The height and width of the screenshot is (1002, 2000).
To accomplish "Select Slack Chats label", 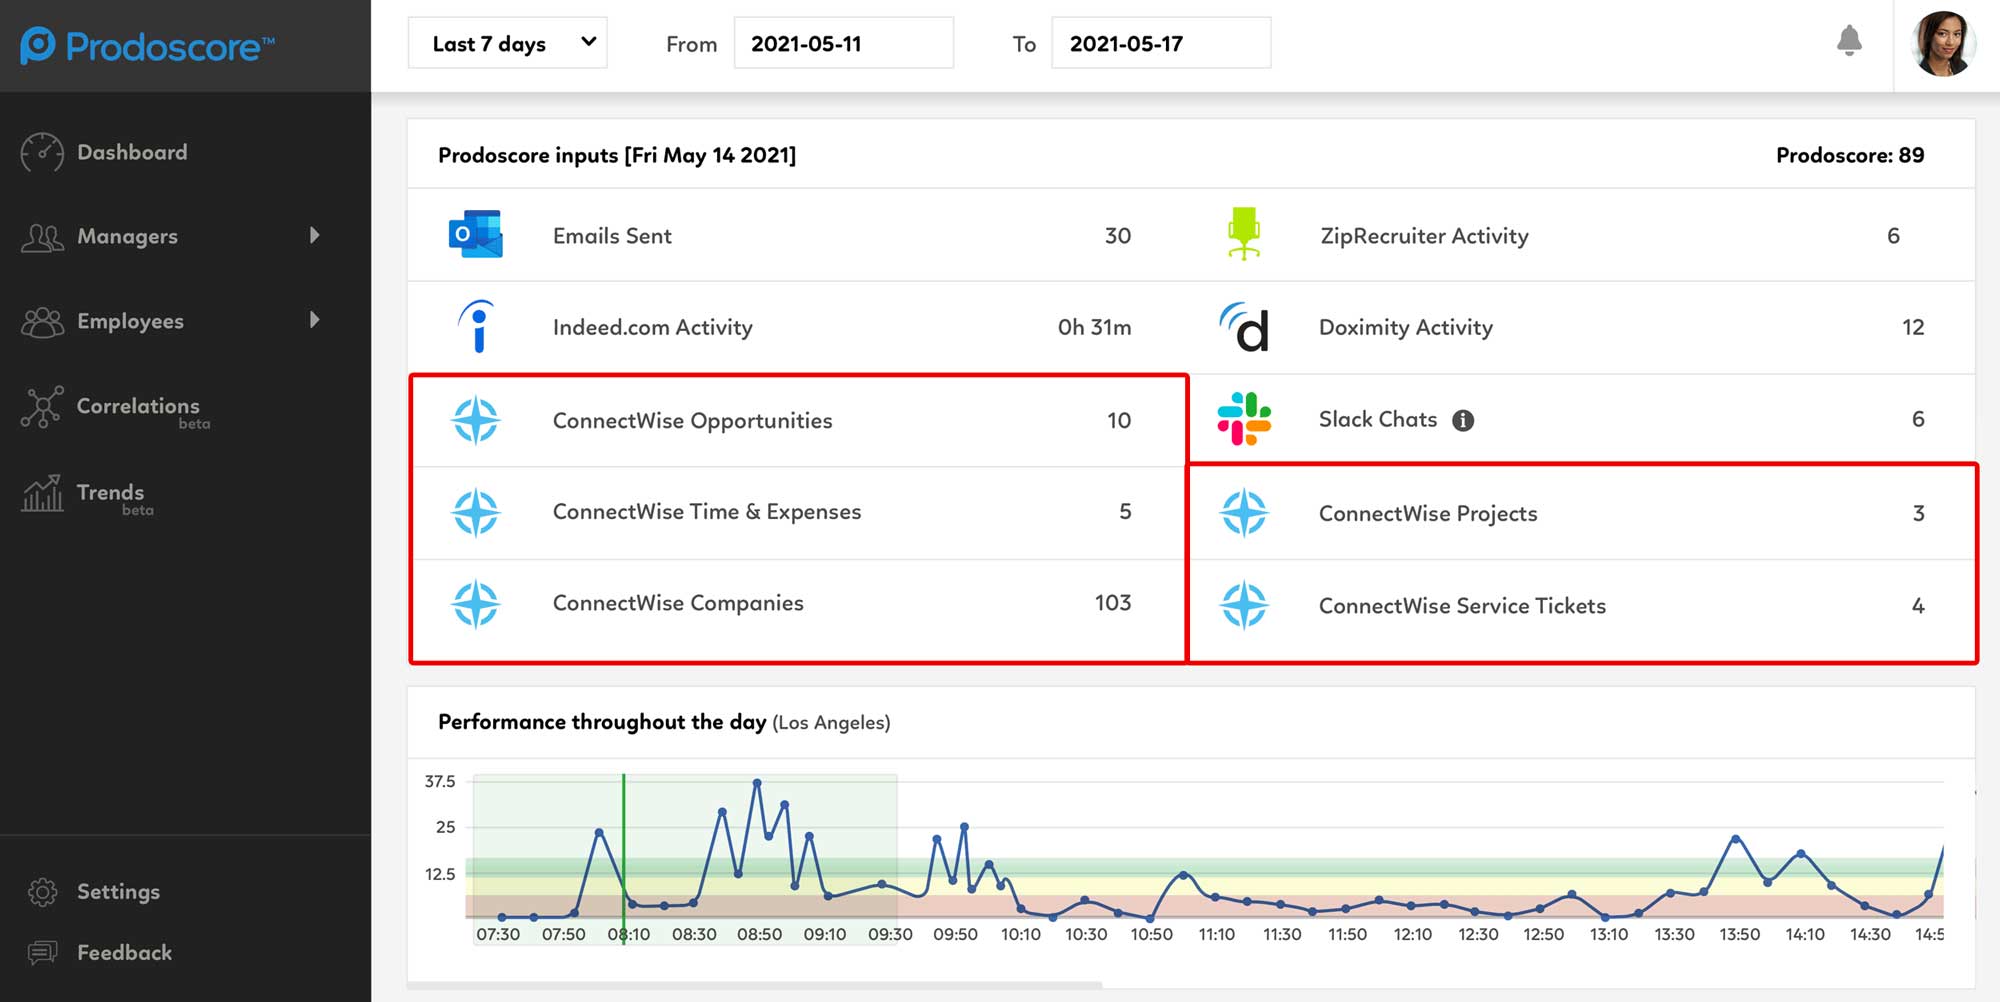I will [x=1378, y=420].
